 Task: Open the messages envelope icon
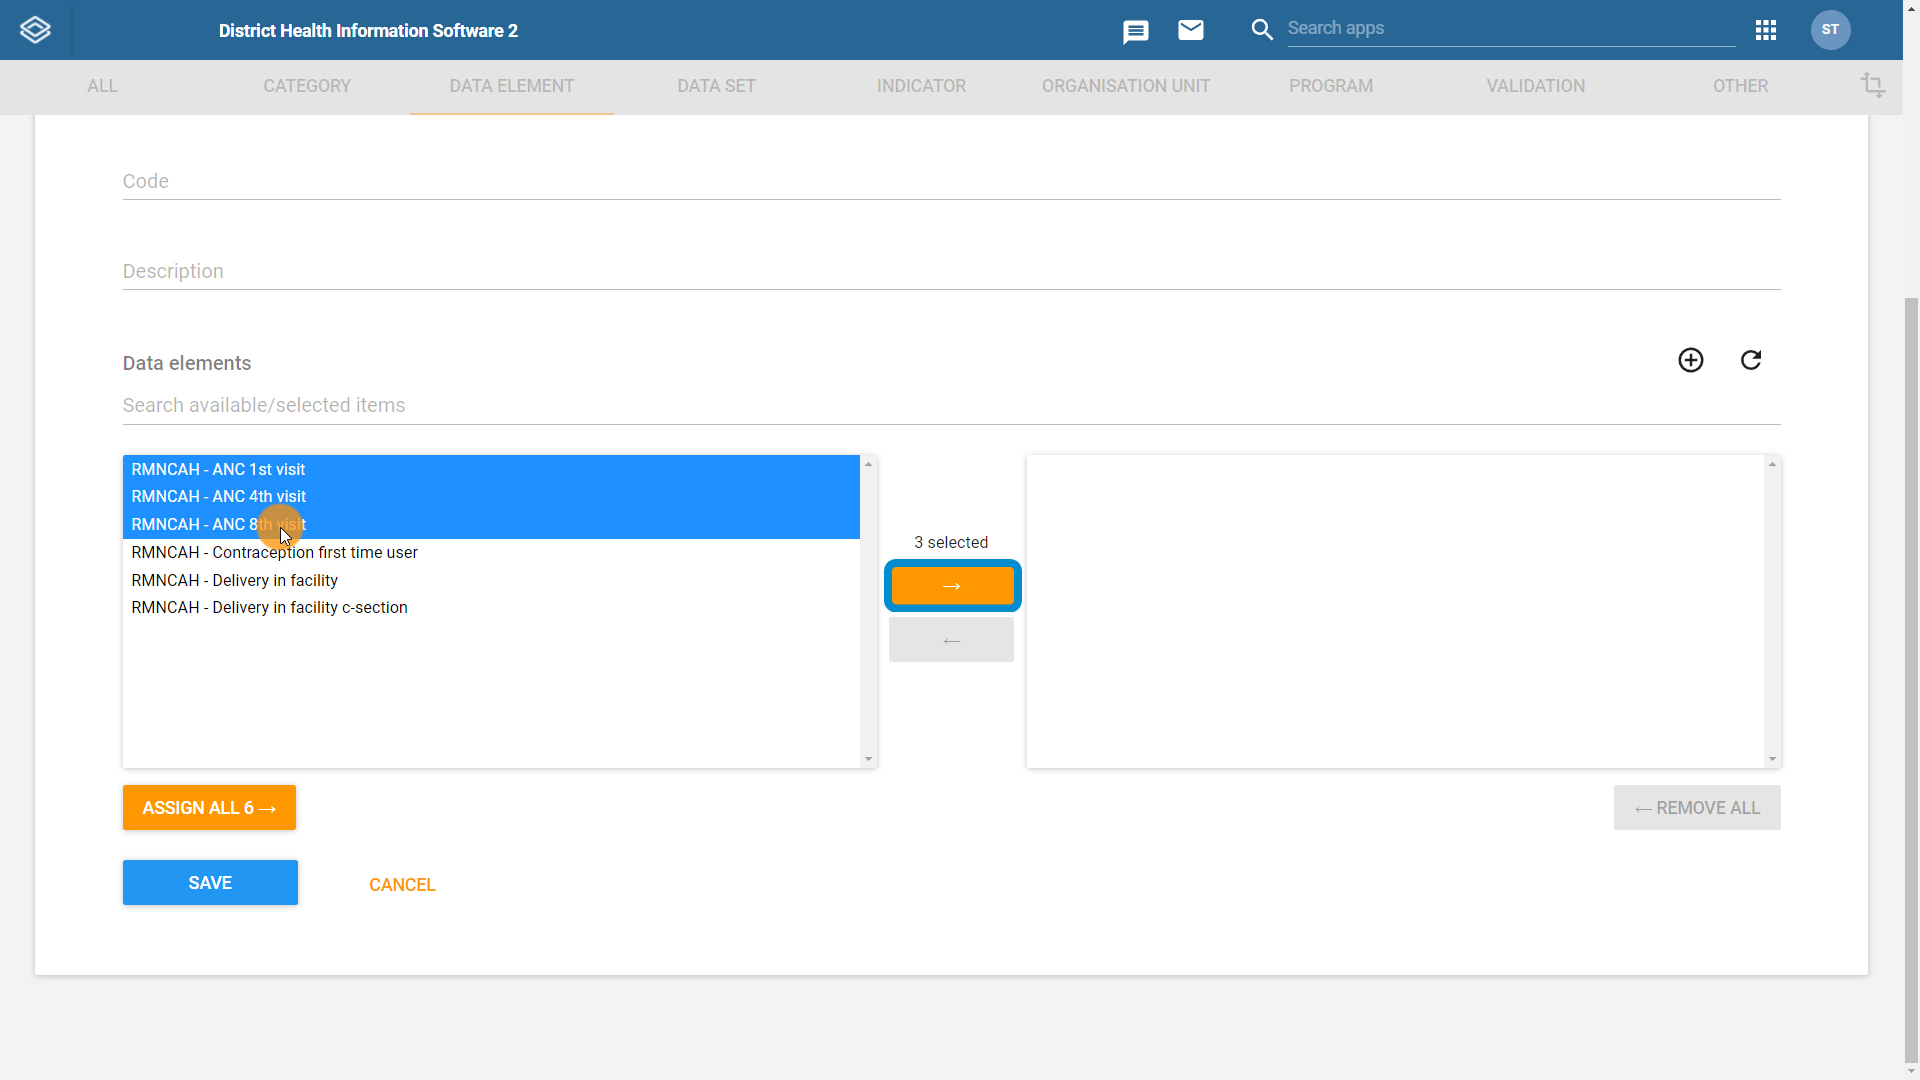[1190, 30]
